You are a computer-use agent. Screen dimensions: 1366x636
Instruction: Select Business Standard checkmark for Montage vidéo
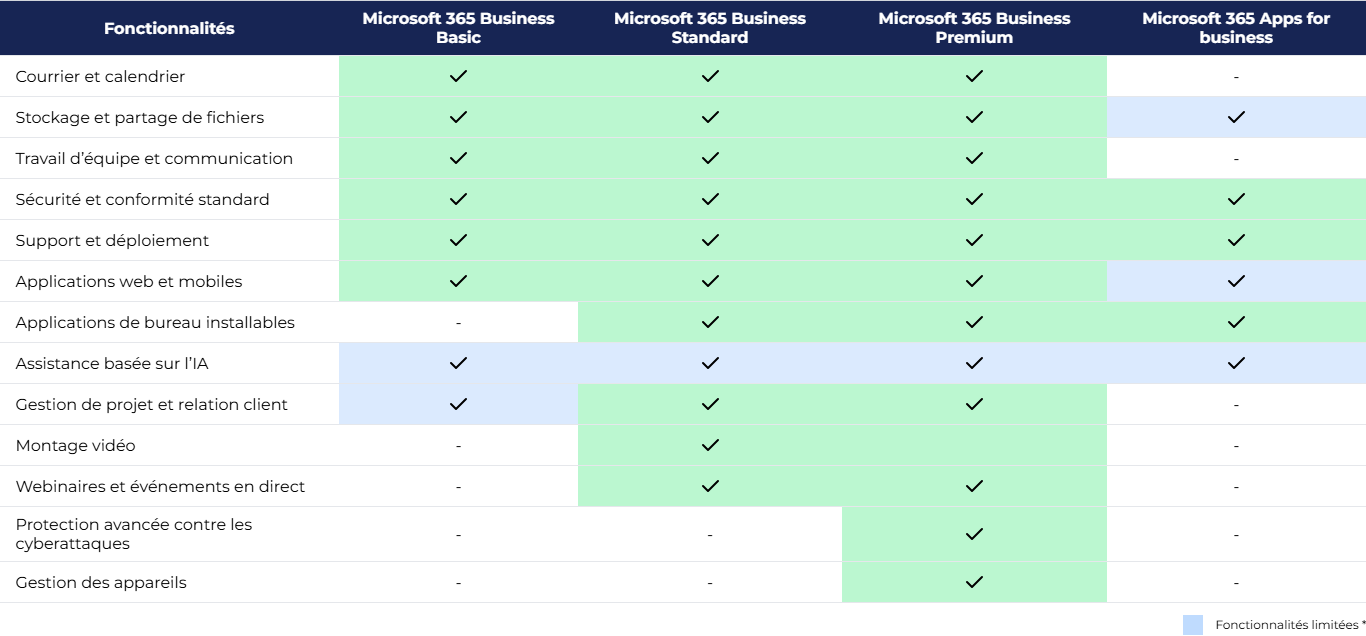click(x=710, y=445)
